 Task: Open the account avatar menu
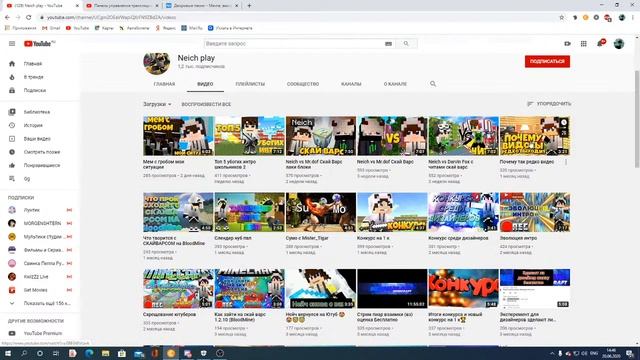point(619,44)
